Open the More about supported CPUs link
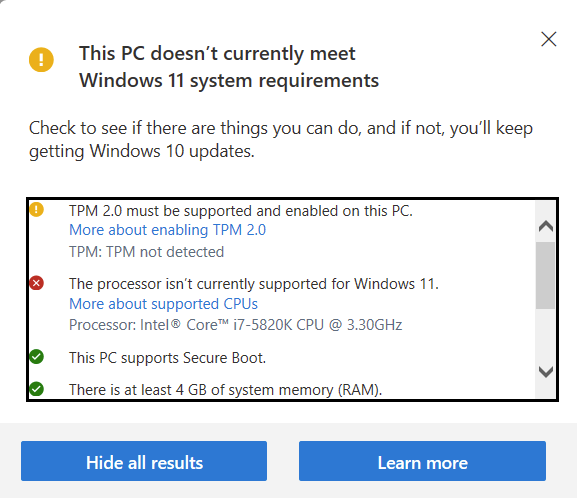The height and width of the screenshot is (498, 577). point(163,304)
